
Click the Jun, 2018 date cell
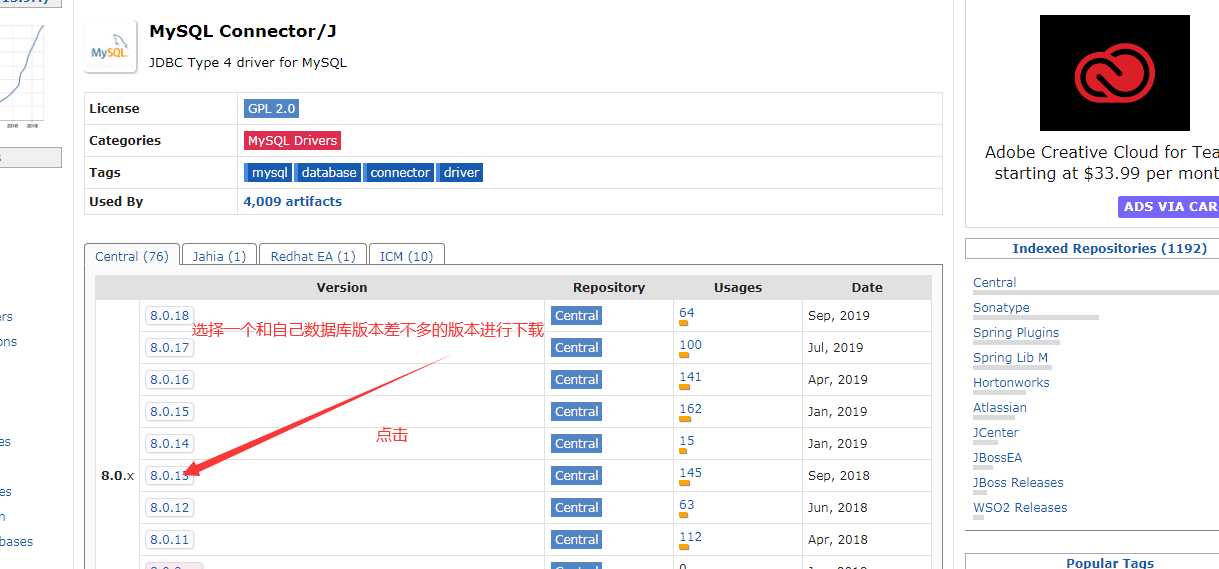pos(838,507)
